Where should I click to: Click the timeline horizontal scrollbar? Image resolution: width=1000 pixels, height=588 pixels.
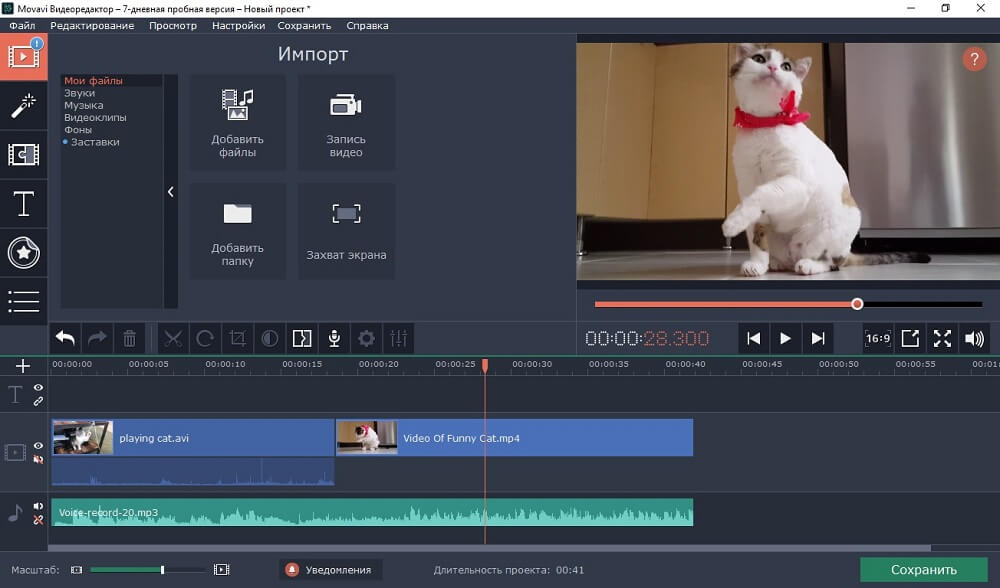click(489, 548)
